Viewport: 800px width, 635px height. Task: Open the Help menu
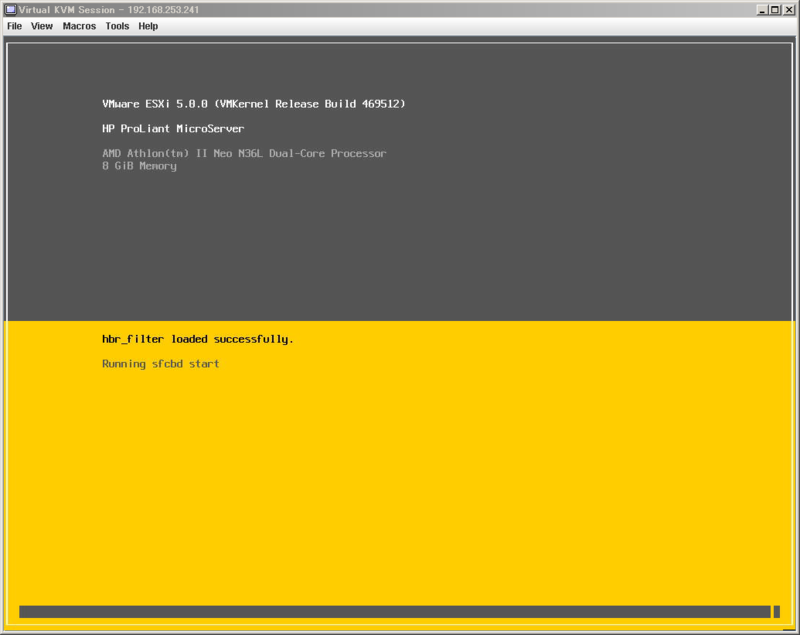pyautogui.click(x=148, y=26)
